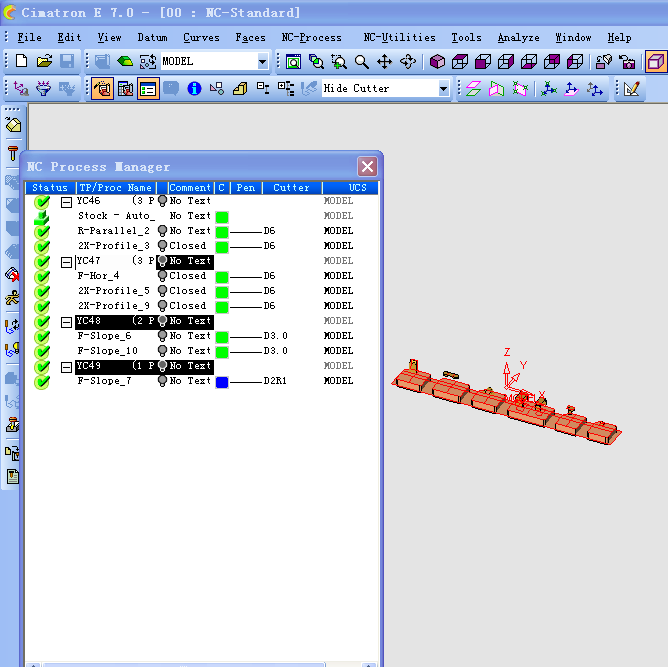Click the yellow figure icon in left sidebar
The height and width of the screenshot is (667, 668).
[12, 298]
